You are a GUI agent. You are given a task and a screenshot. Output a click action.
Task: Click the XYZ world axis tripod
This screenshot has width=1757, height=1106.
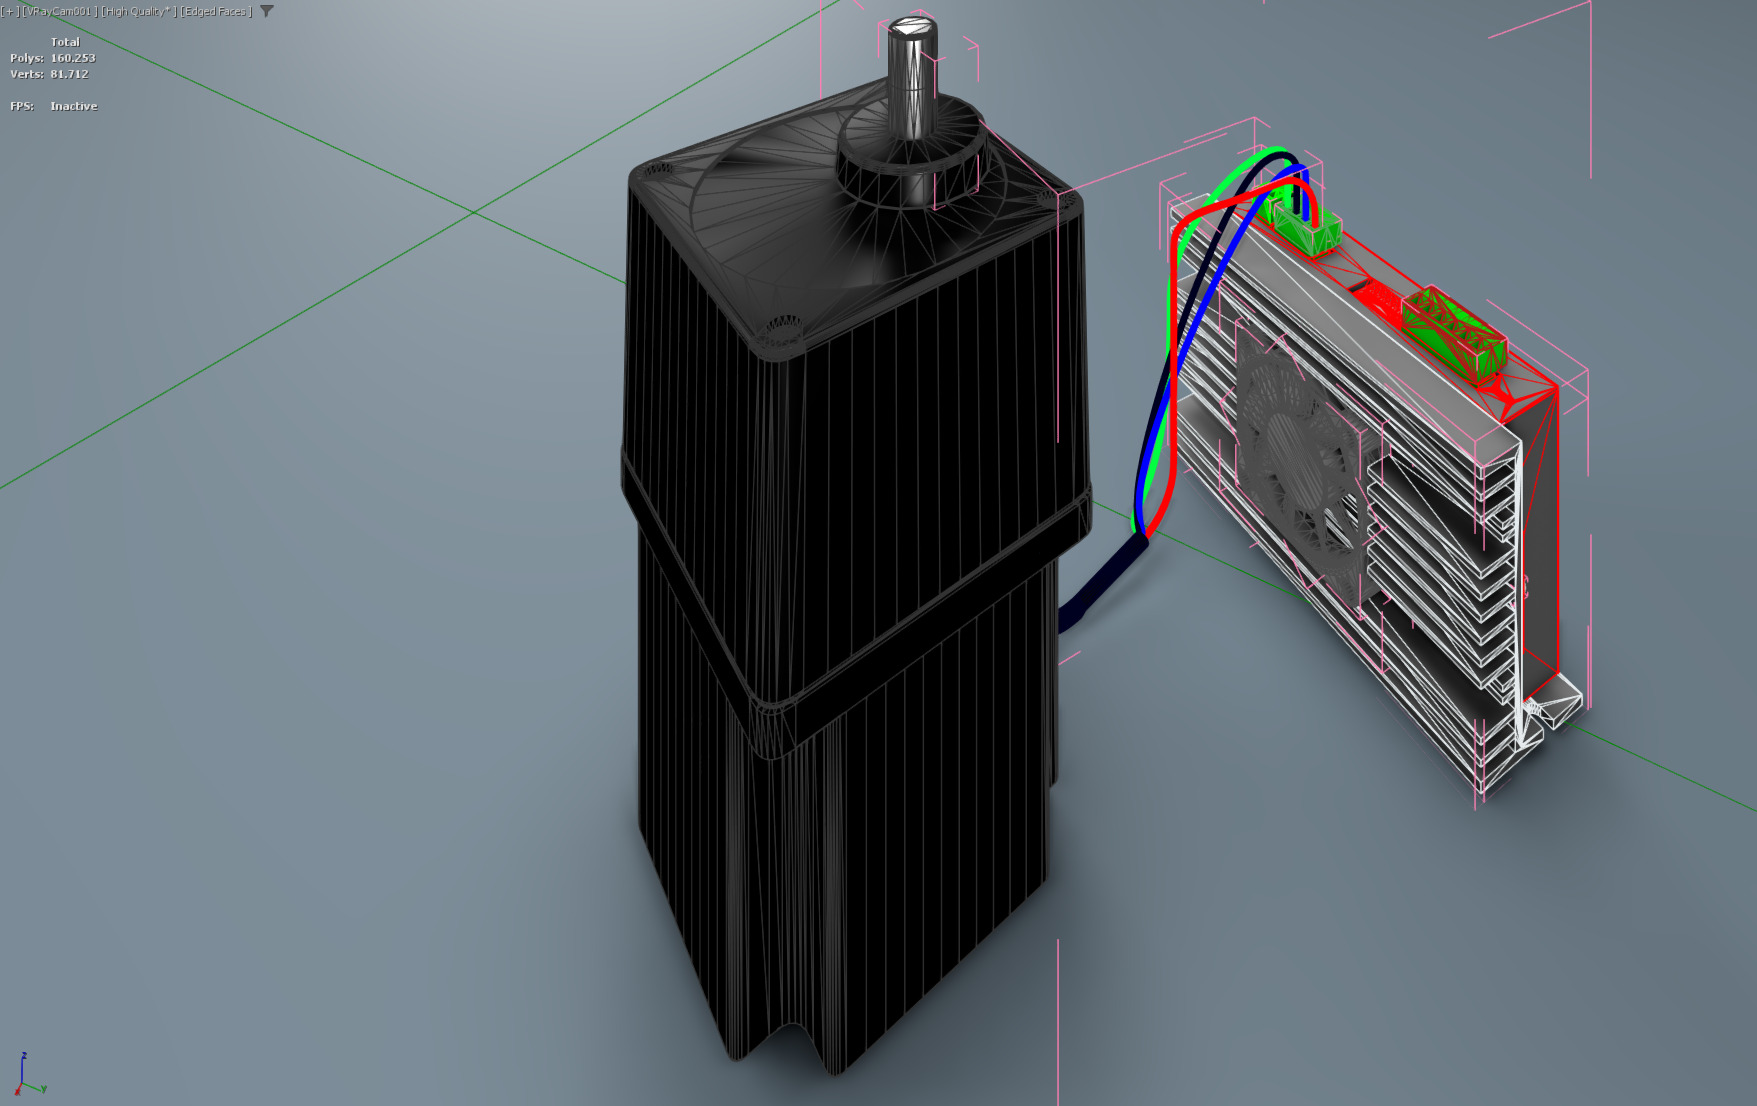click(x=28, y=1075)
